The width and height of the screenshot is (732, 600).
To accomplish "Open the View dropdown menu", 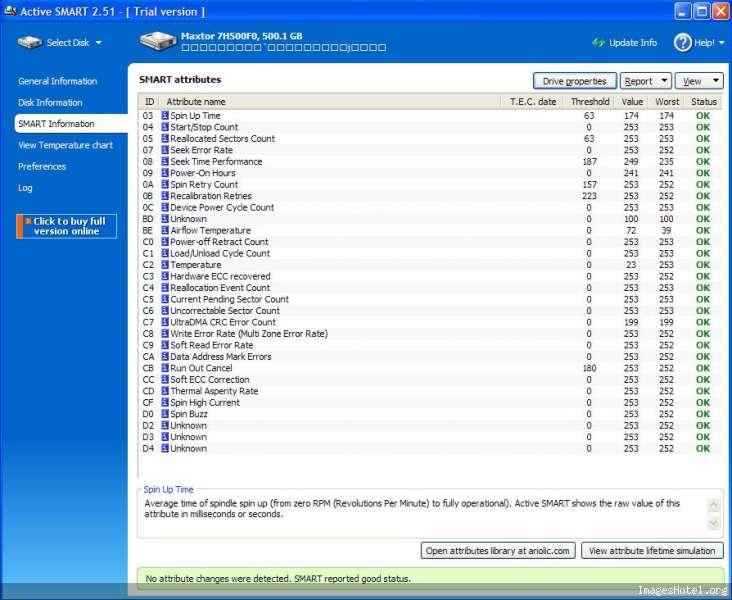I will tap(699, 81).
